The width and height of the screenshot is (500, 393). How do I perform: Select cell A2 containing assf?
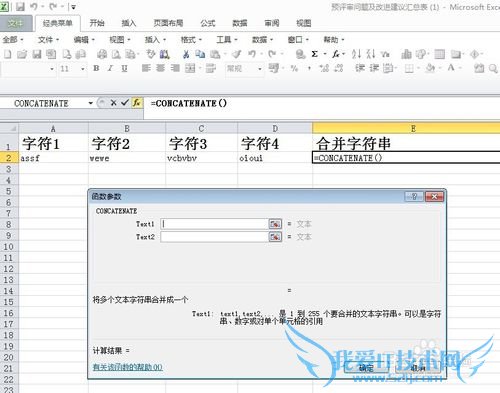tap(53, 158)
